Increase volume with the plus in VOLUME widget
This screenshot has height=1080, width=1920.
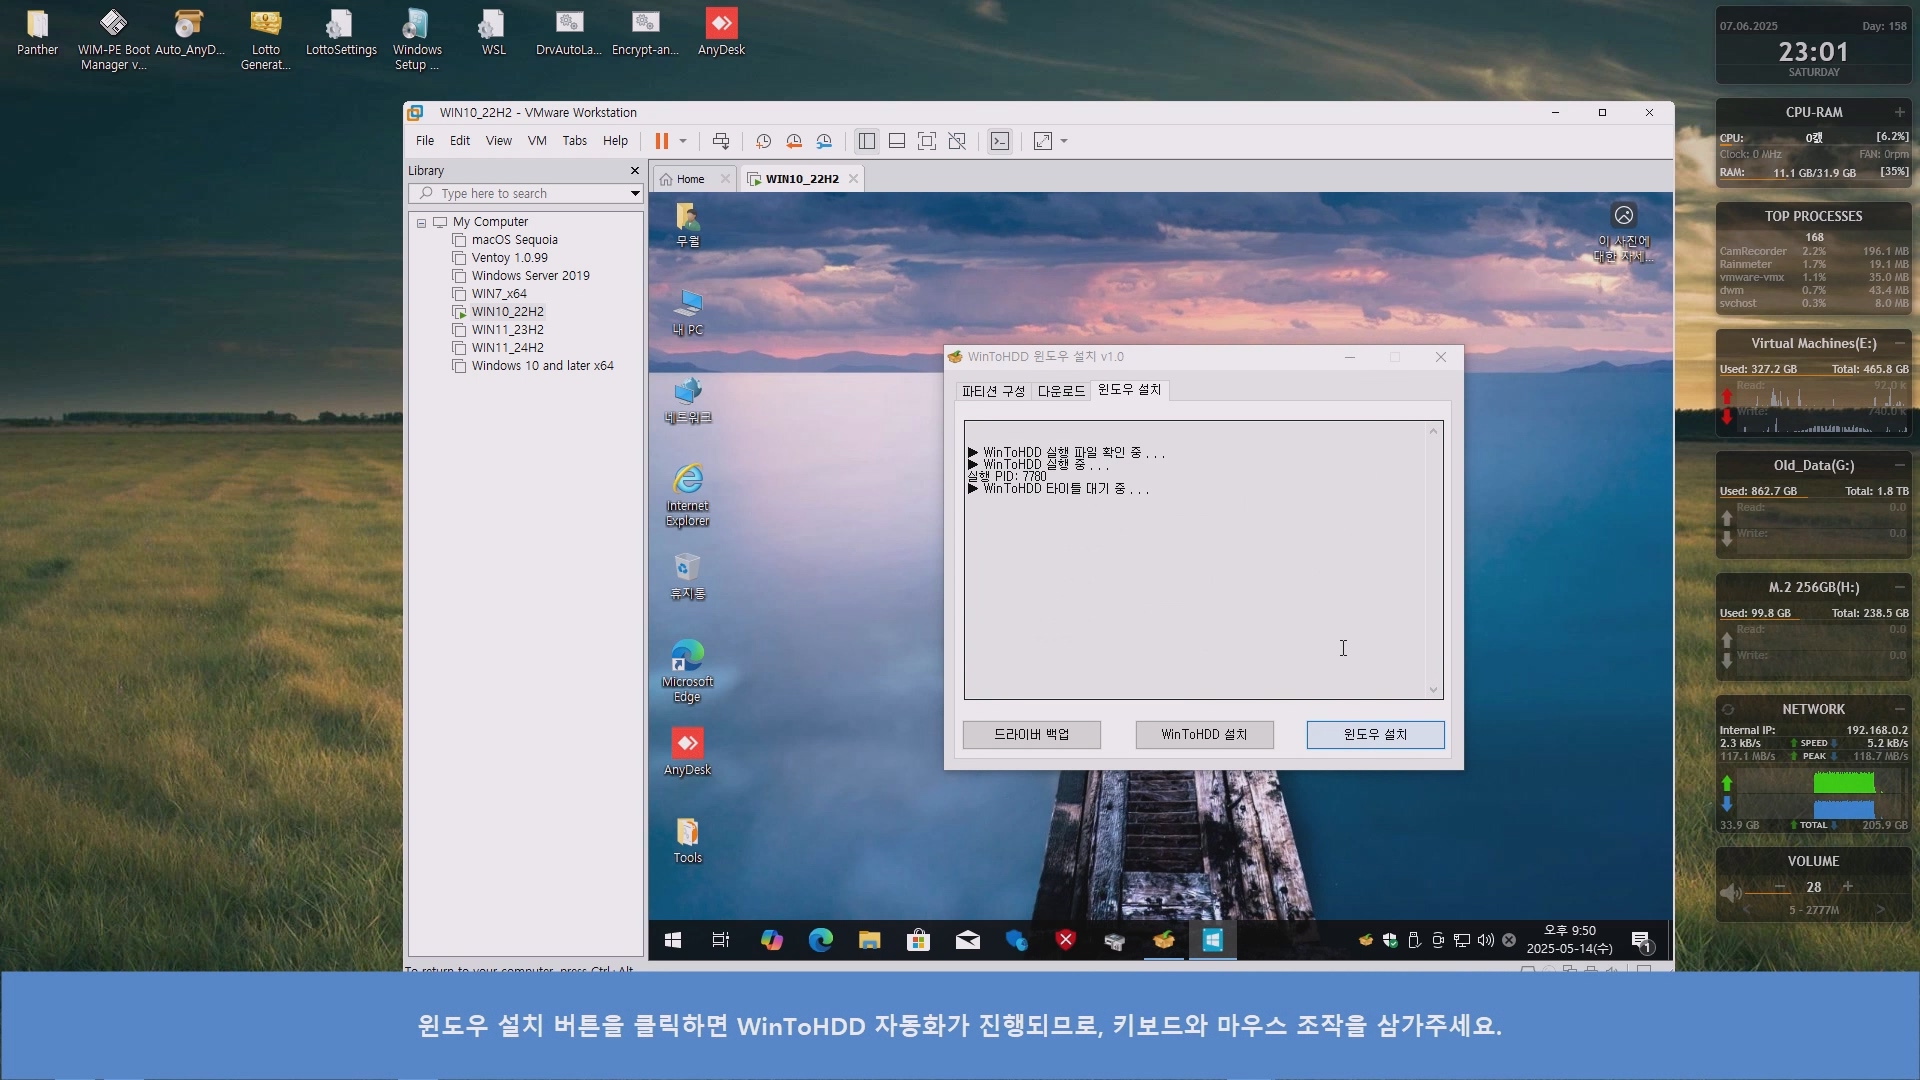(x=1848, y=887)
